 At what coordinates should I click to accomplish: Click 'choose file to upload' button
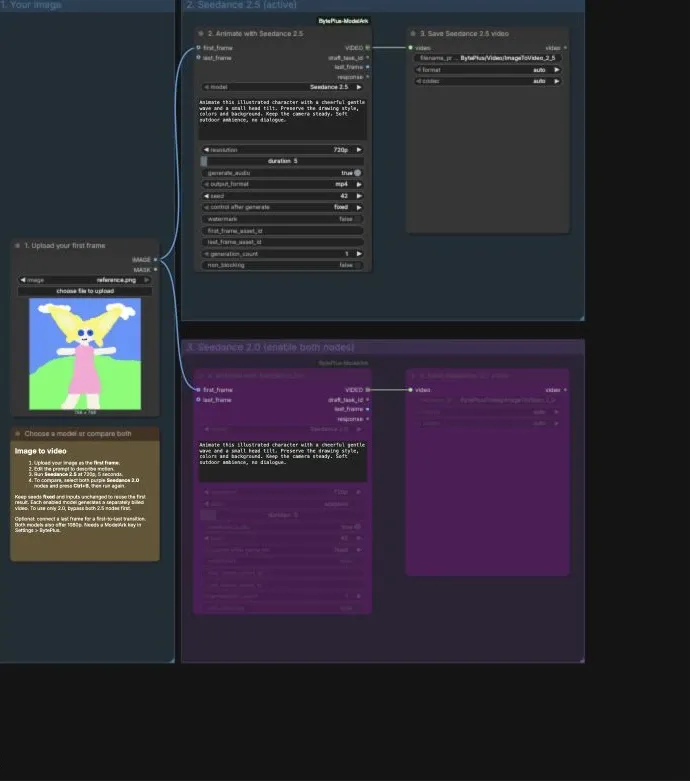(x=85, y=291)
